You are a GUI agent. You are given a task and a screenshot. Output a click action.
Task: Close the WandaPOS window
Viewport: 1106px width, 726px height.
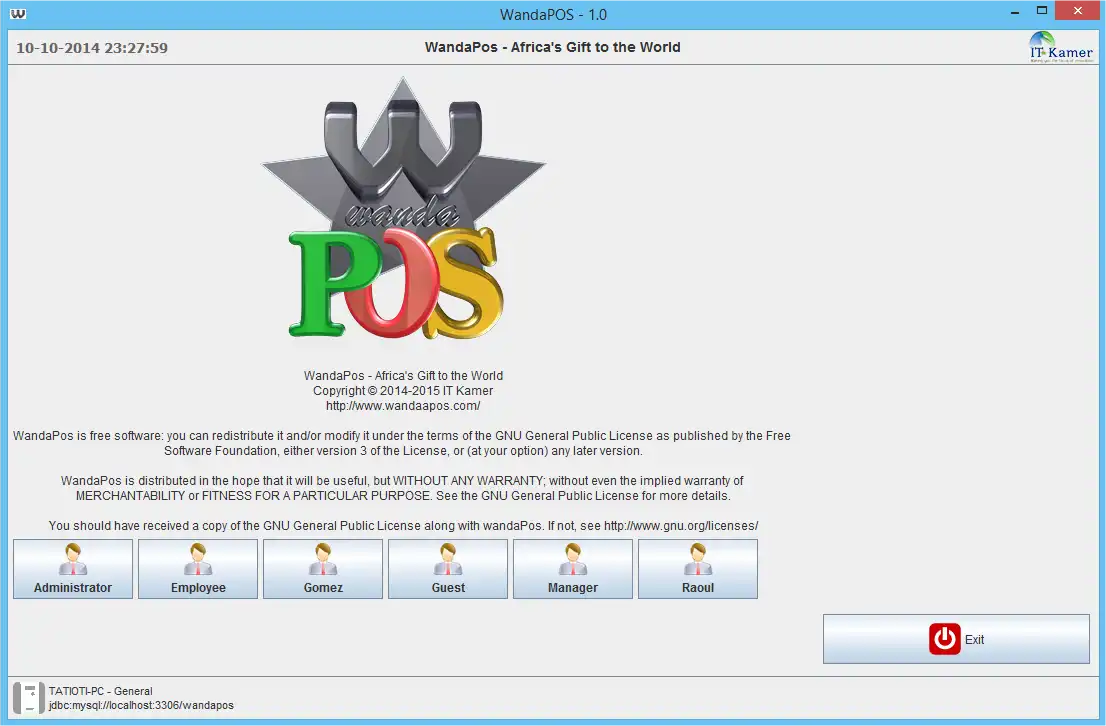tap(1078, 11)
